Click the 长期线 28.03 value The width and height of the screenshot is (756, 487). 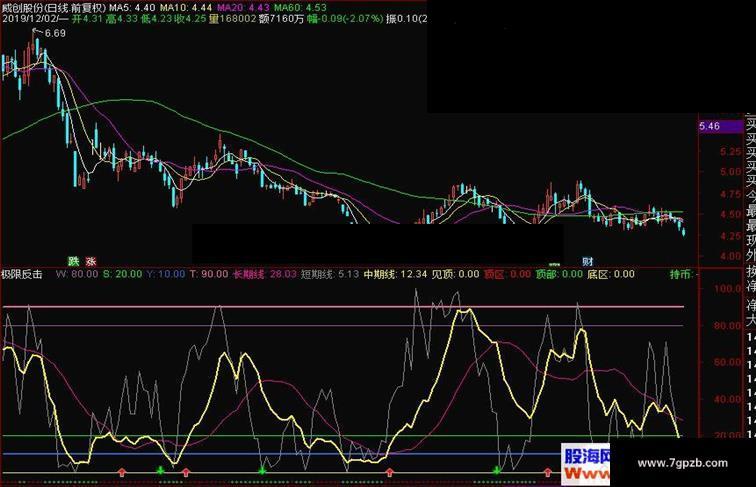click(x=265, y=274)
